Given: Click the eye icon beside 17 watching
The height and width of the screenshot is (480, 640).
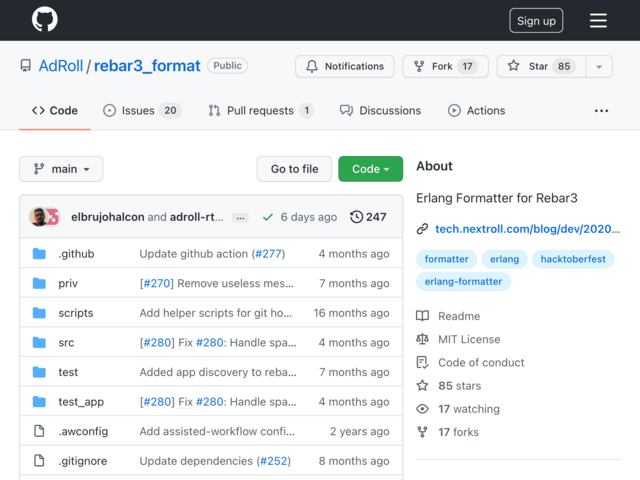Looking at the screenshot, I should [x=422, y=409].
